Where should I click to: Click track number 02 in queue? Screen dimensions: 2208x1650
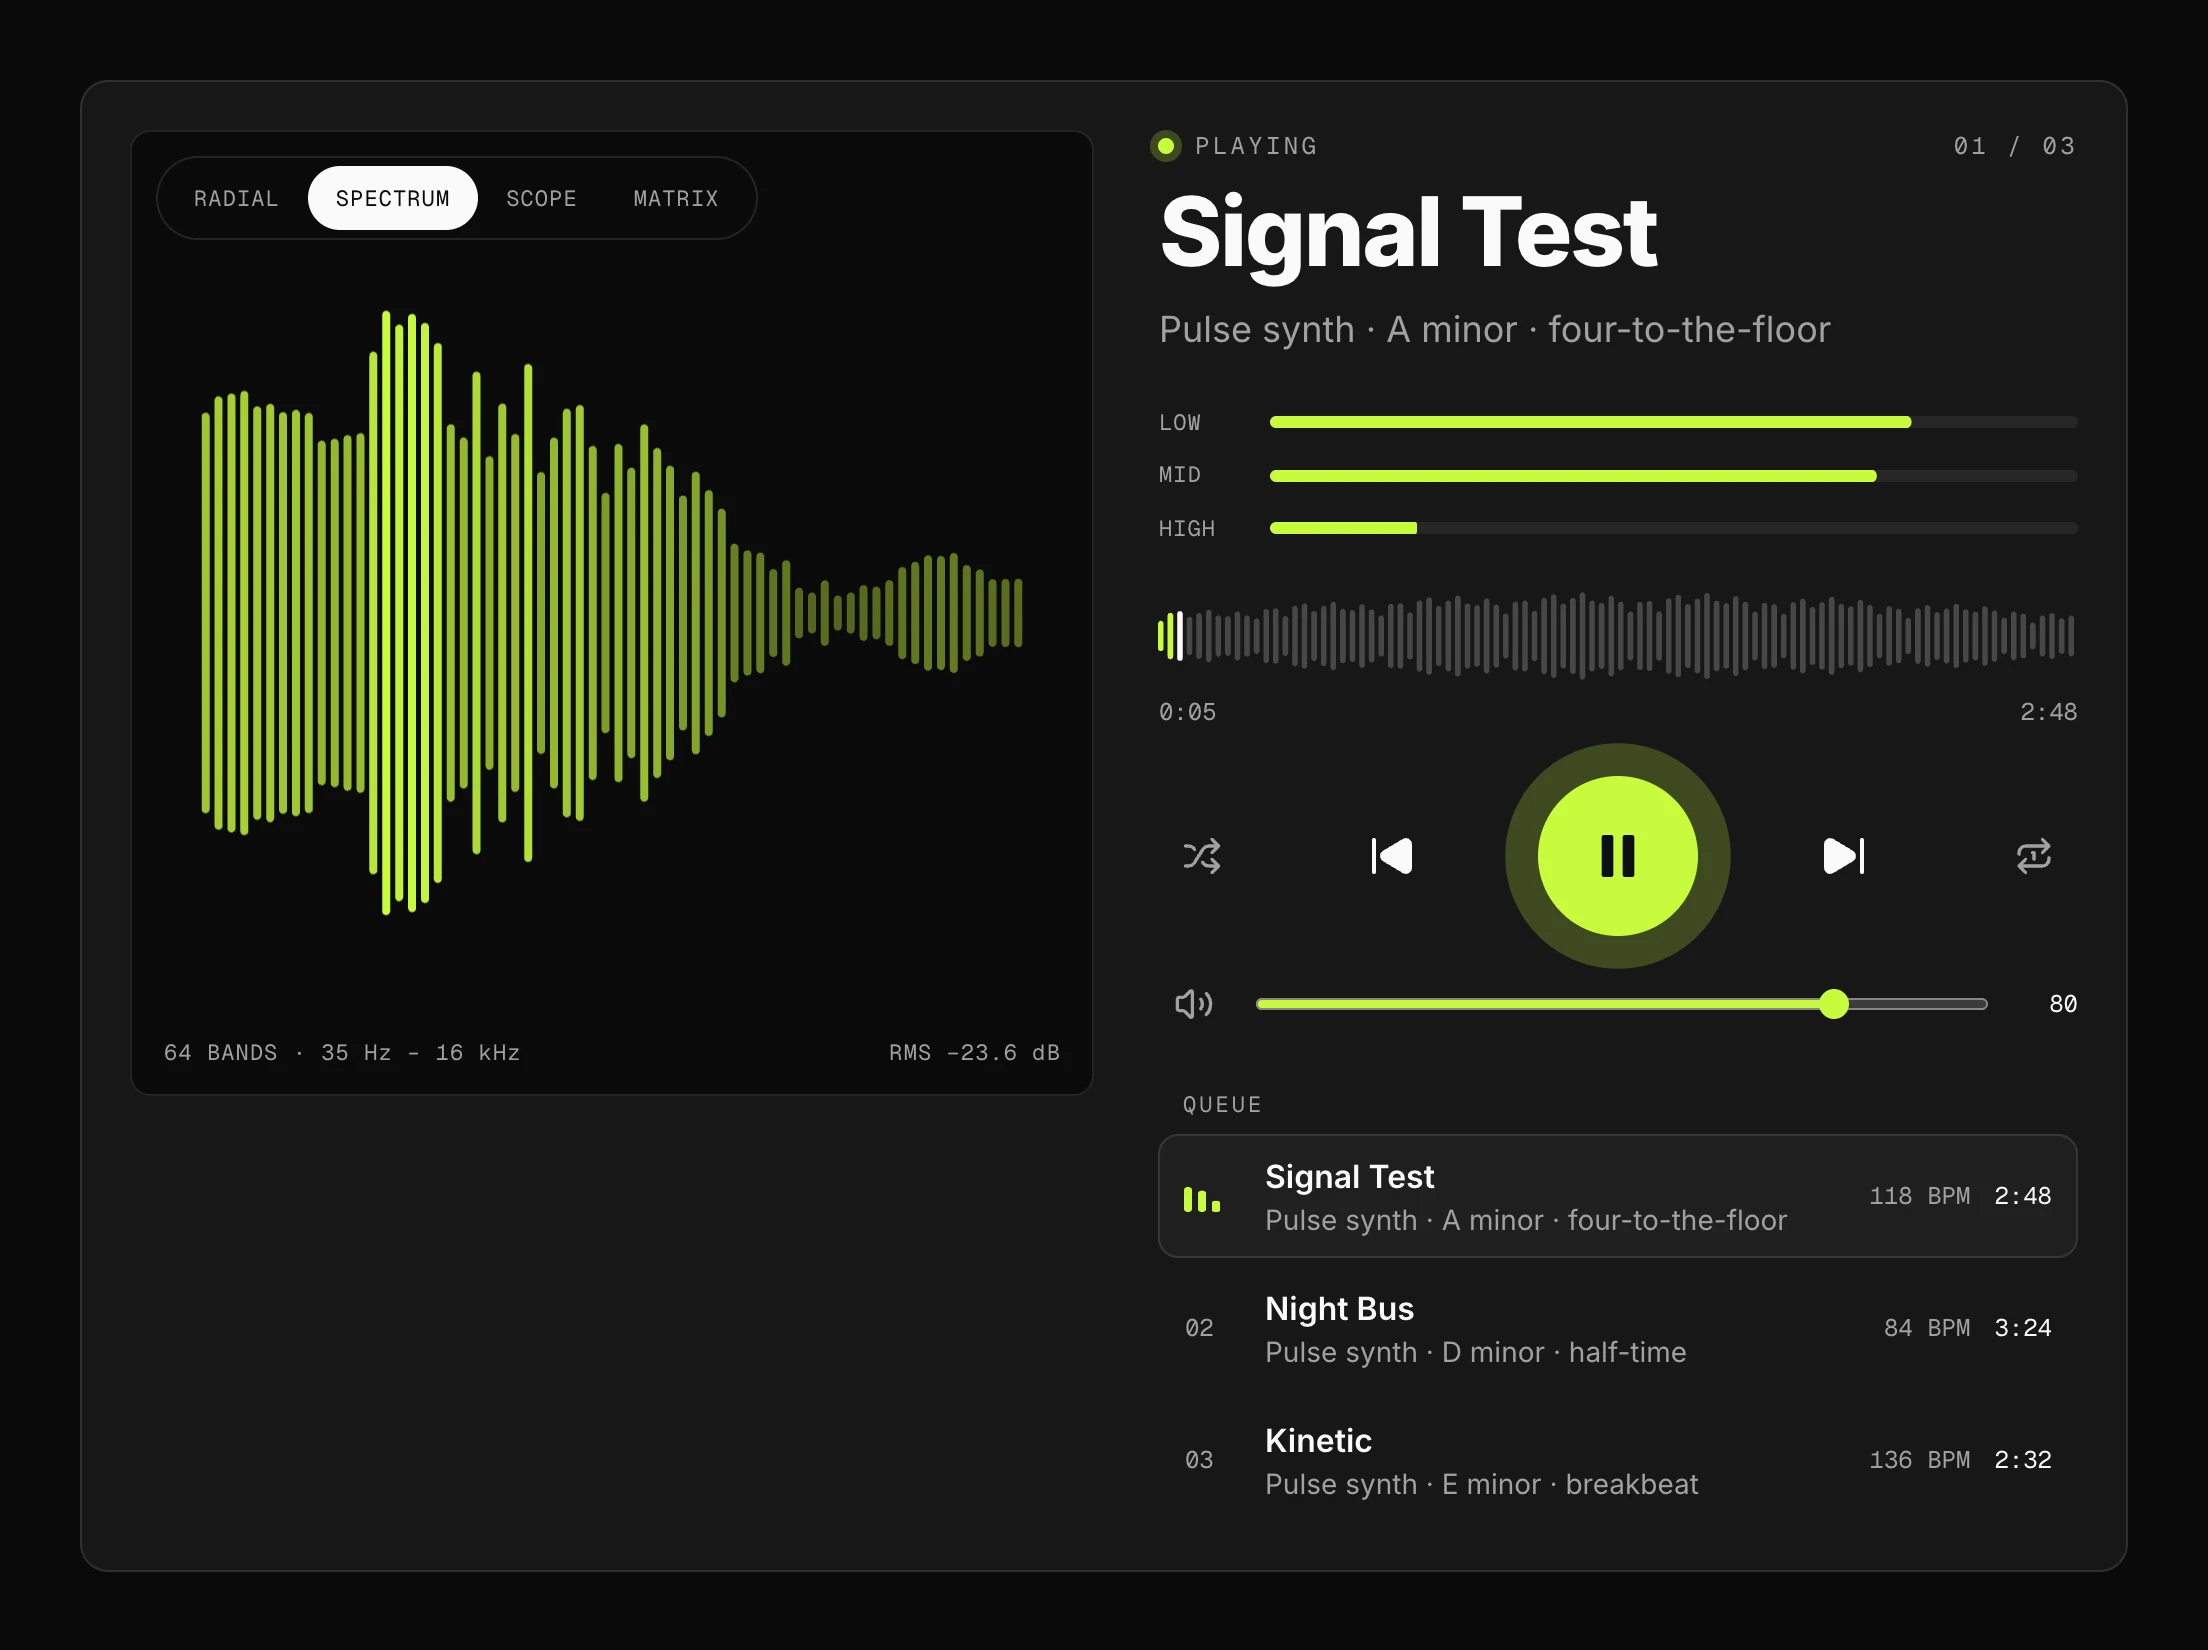[x=1199, y=1328]
